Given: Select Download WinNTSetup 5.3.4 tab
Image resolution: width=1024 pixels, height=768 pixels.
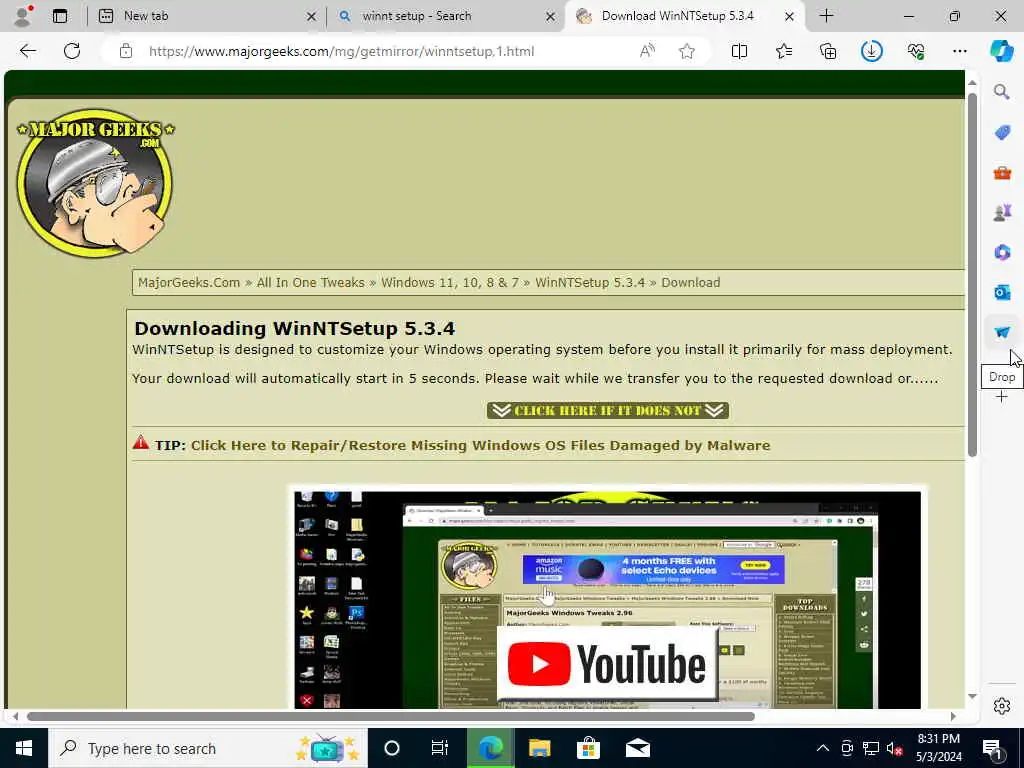Looking at the screenshot, I should pyautogui.click(x=686, y=16).
